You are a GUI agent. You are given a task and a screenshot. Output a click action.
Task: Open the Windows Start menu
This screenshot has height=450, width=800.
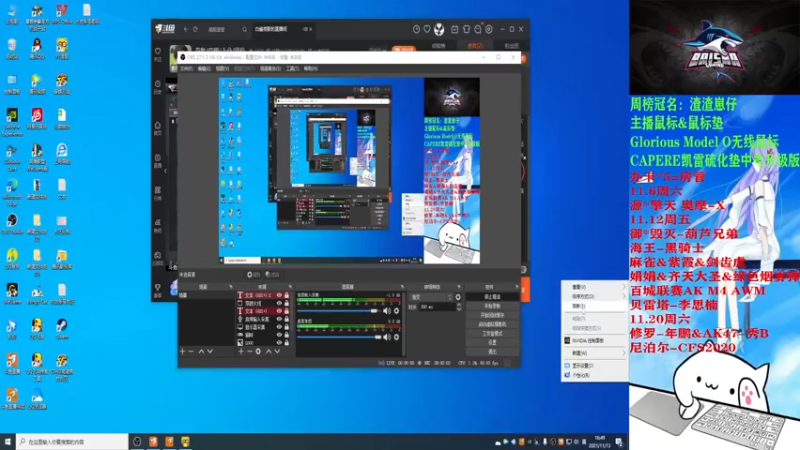tap(8, 441)
